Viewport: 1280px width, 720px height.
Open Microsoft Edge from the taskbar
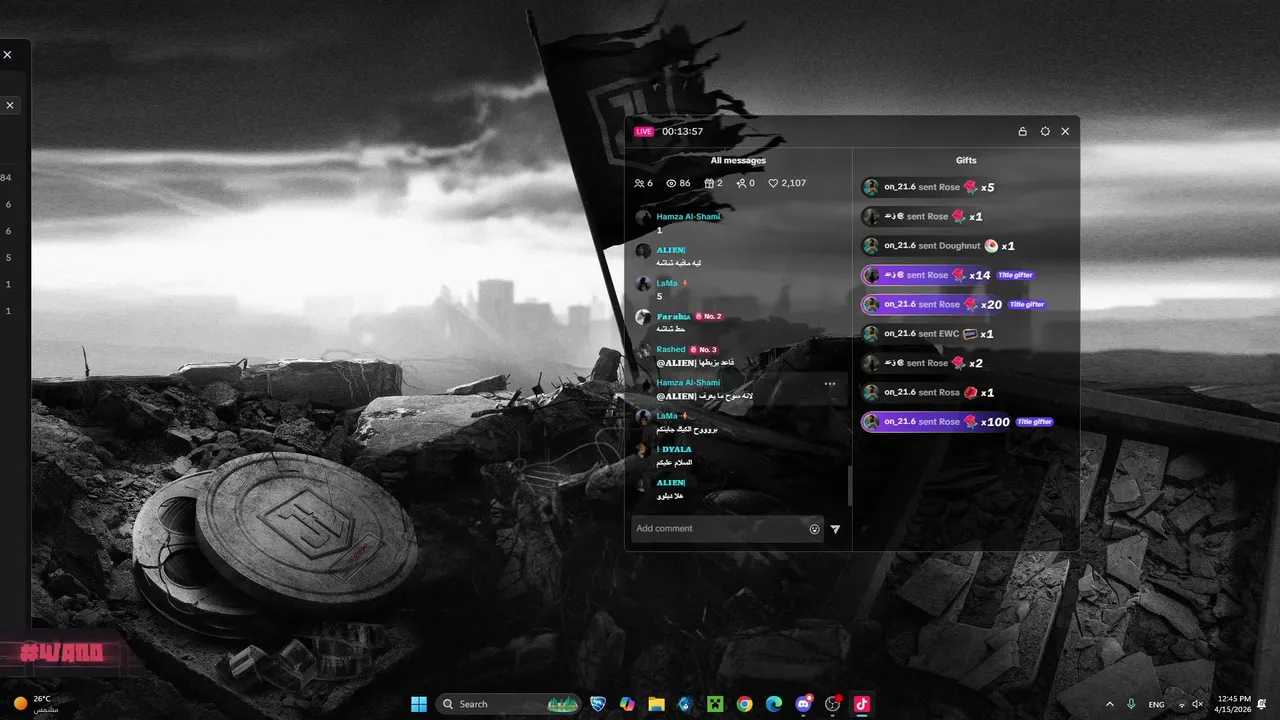773,704
